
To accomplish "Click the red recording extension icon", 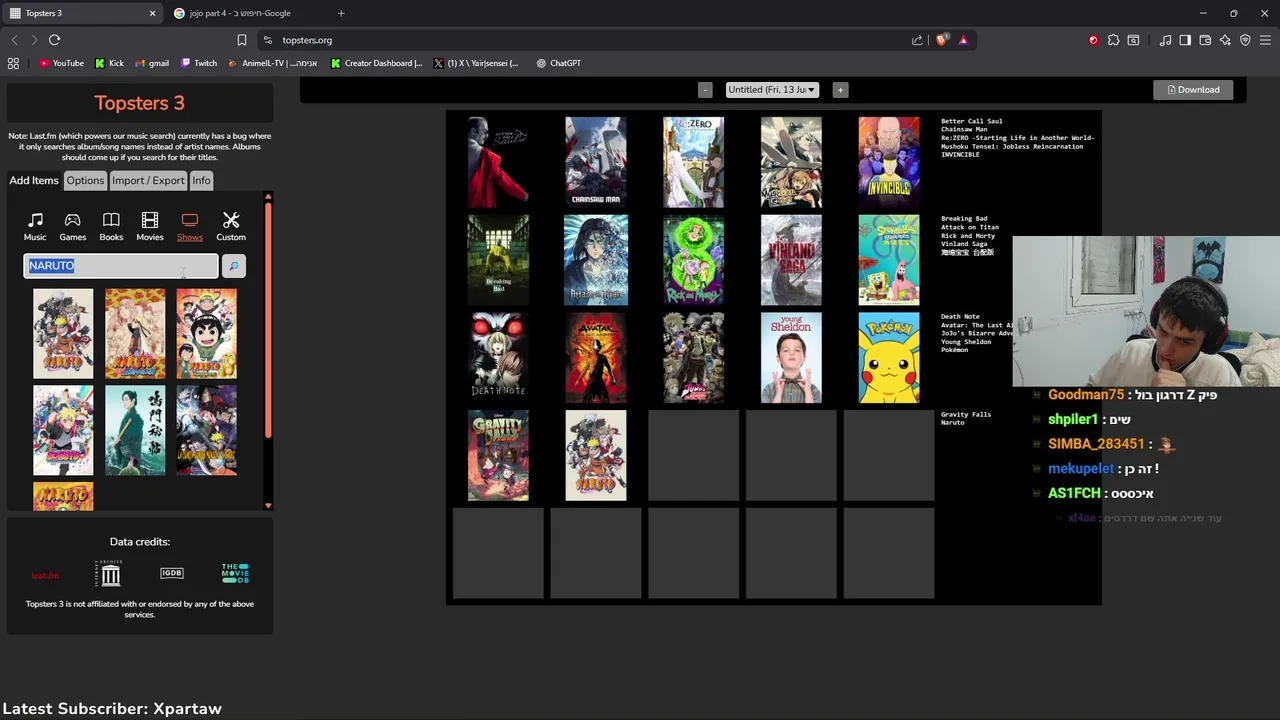I will point(1093,40).
